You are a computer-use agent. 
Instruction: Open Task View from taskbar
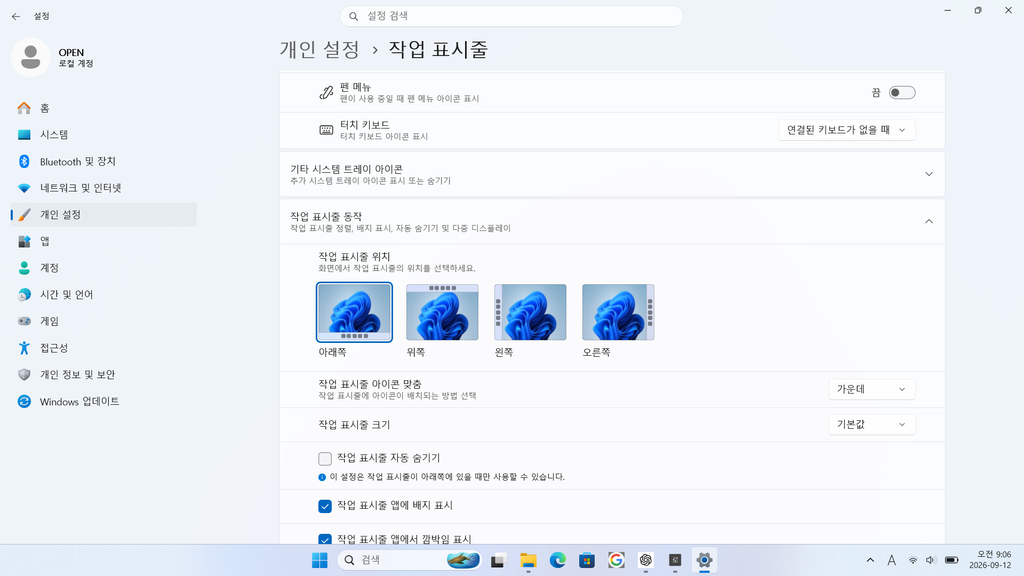(x=498, y=560)
